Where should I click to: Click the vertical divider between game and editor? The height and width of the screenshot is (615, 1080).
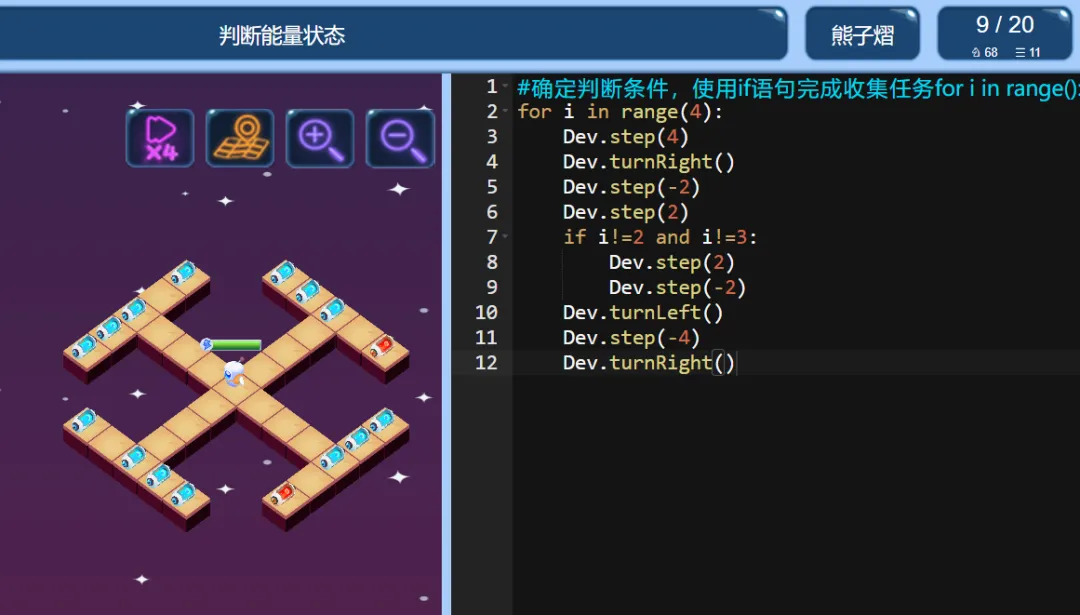pyautogui.click(x=446, y=344)
